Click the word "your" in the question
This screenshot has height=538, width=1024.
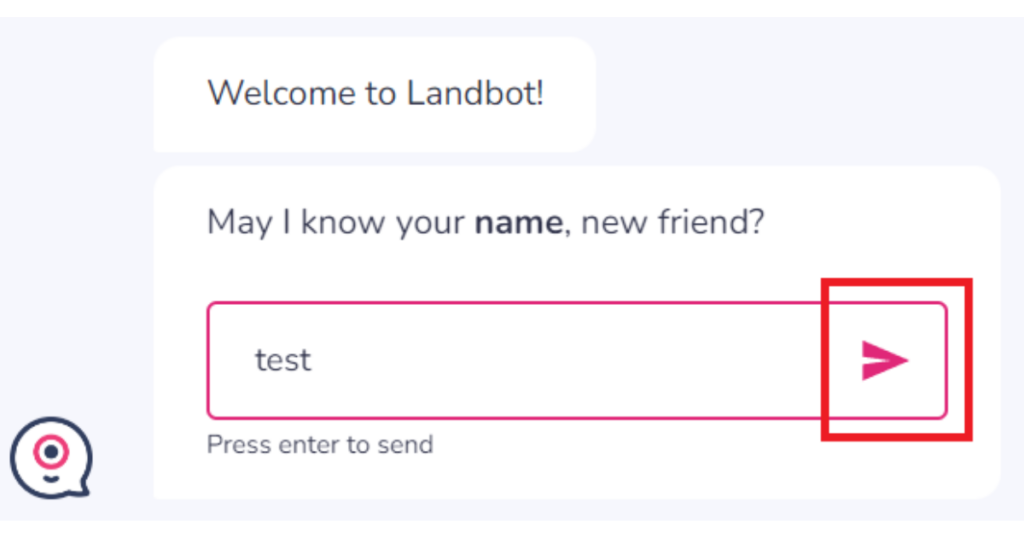[x=430, y=222]
